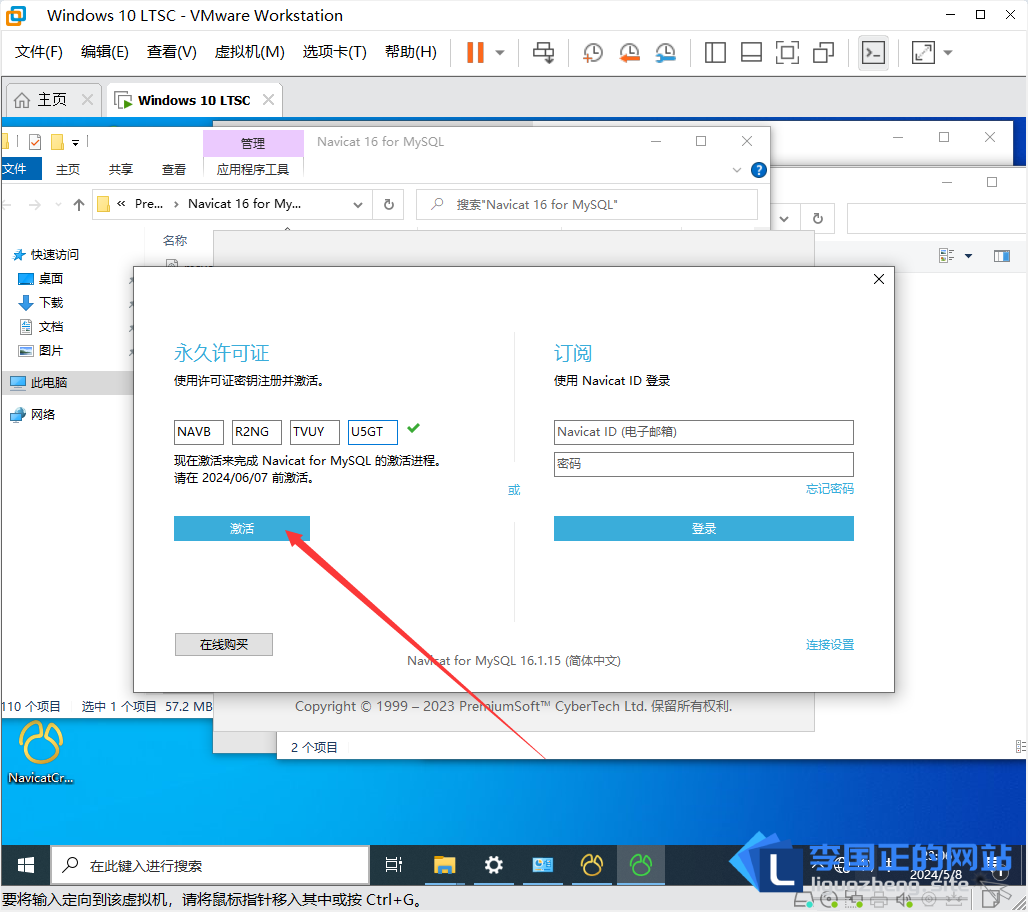Click the VMware console view icon

pos(873,52)
